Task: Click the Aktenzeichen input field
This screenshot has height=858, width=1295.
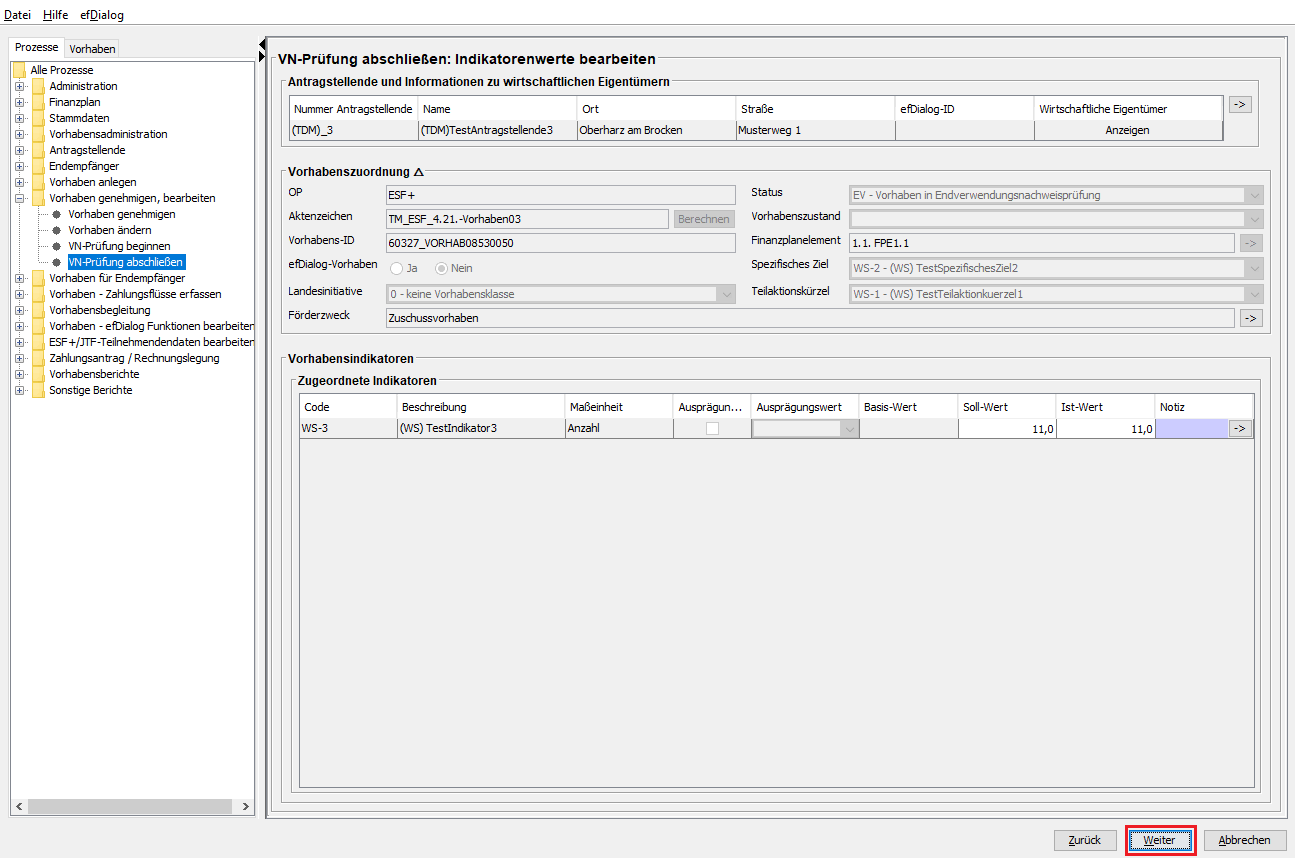Action: [527, 219]
